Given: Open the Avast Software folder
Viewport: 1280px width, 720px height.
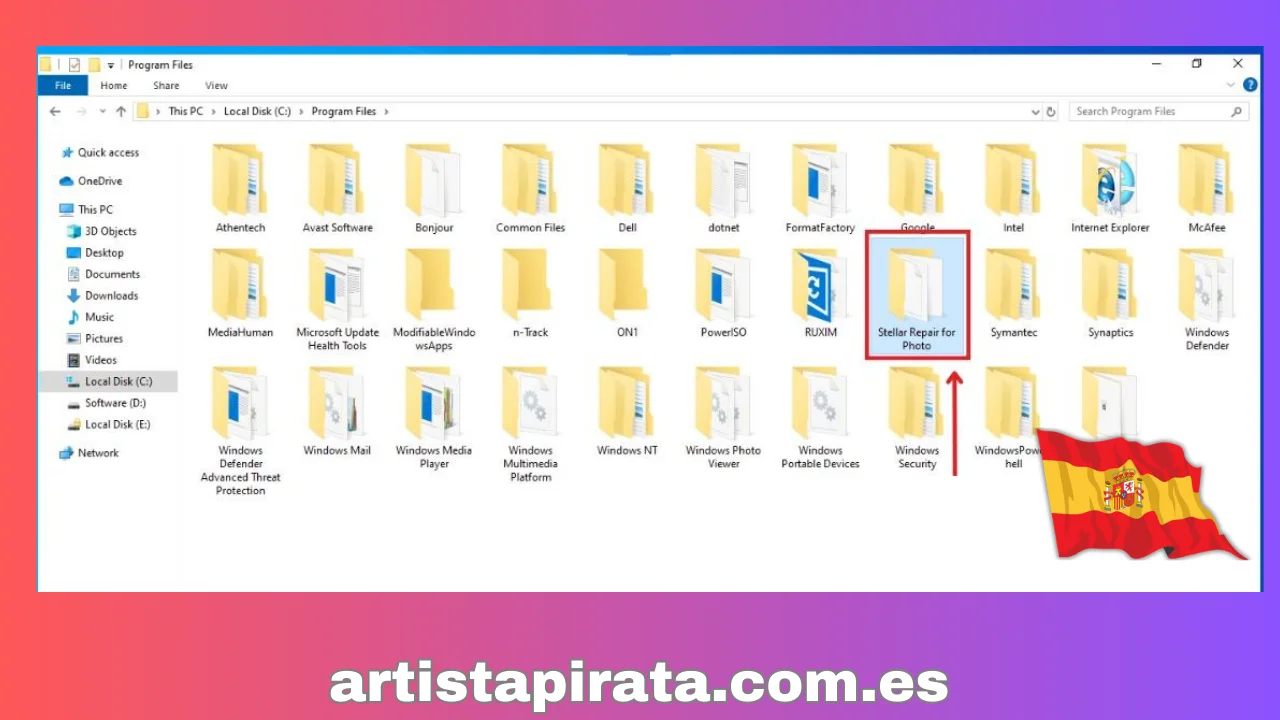Looking at the screenshot, I should tap(337, 190).
